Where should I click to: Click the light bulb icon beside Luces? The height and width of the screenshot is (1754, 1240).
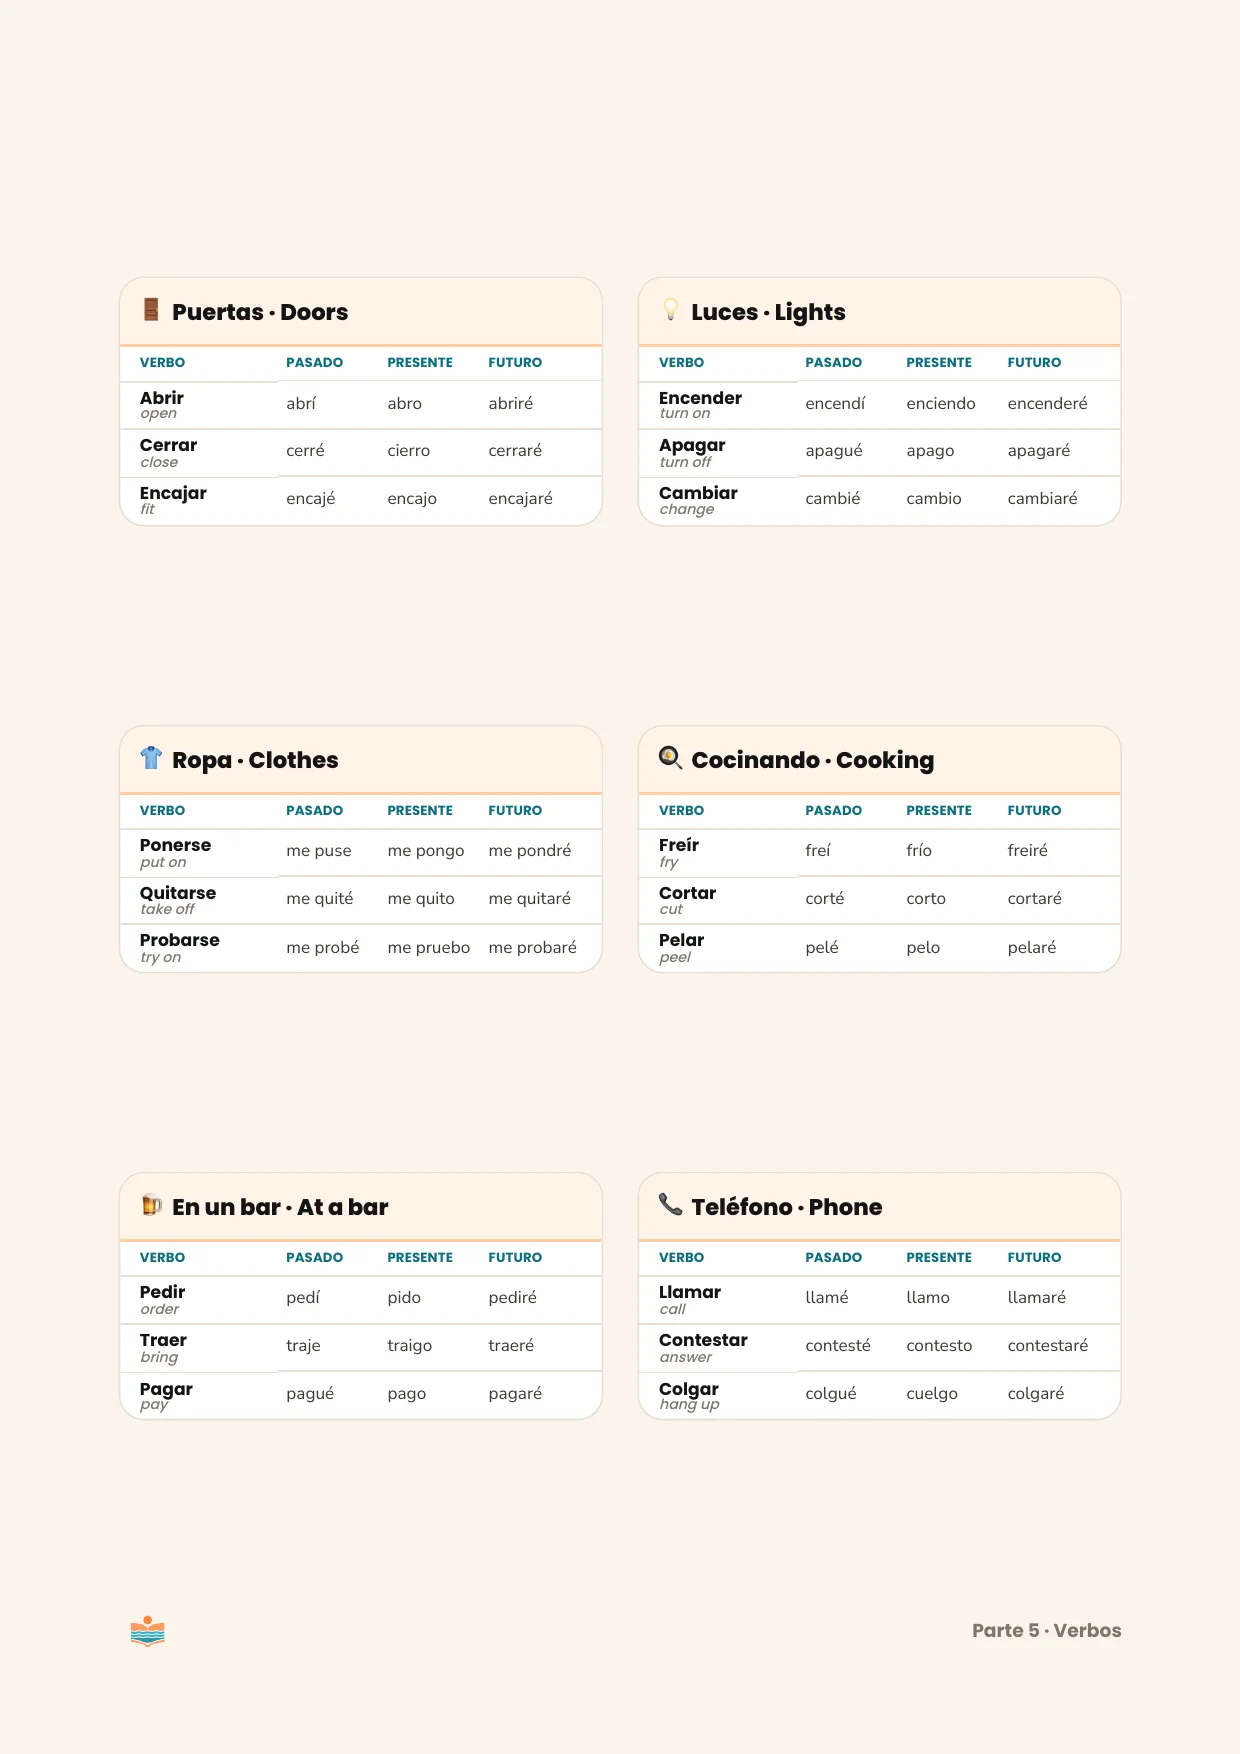(x=671, y=310)
